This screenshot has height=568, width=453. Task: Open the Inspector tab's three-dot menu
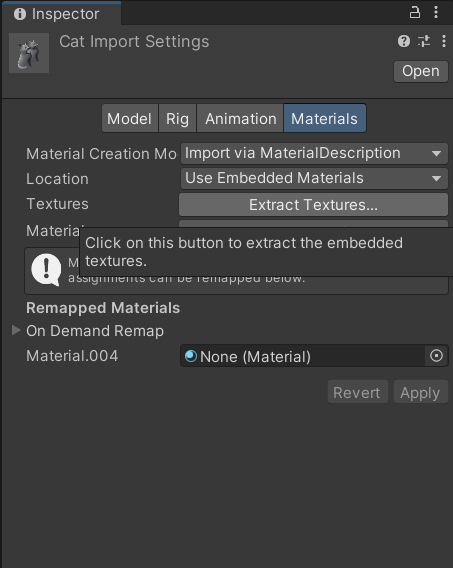(x=436, y=13)
